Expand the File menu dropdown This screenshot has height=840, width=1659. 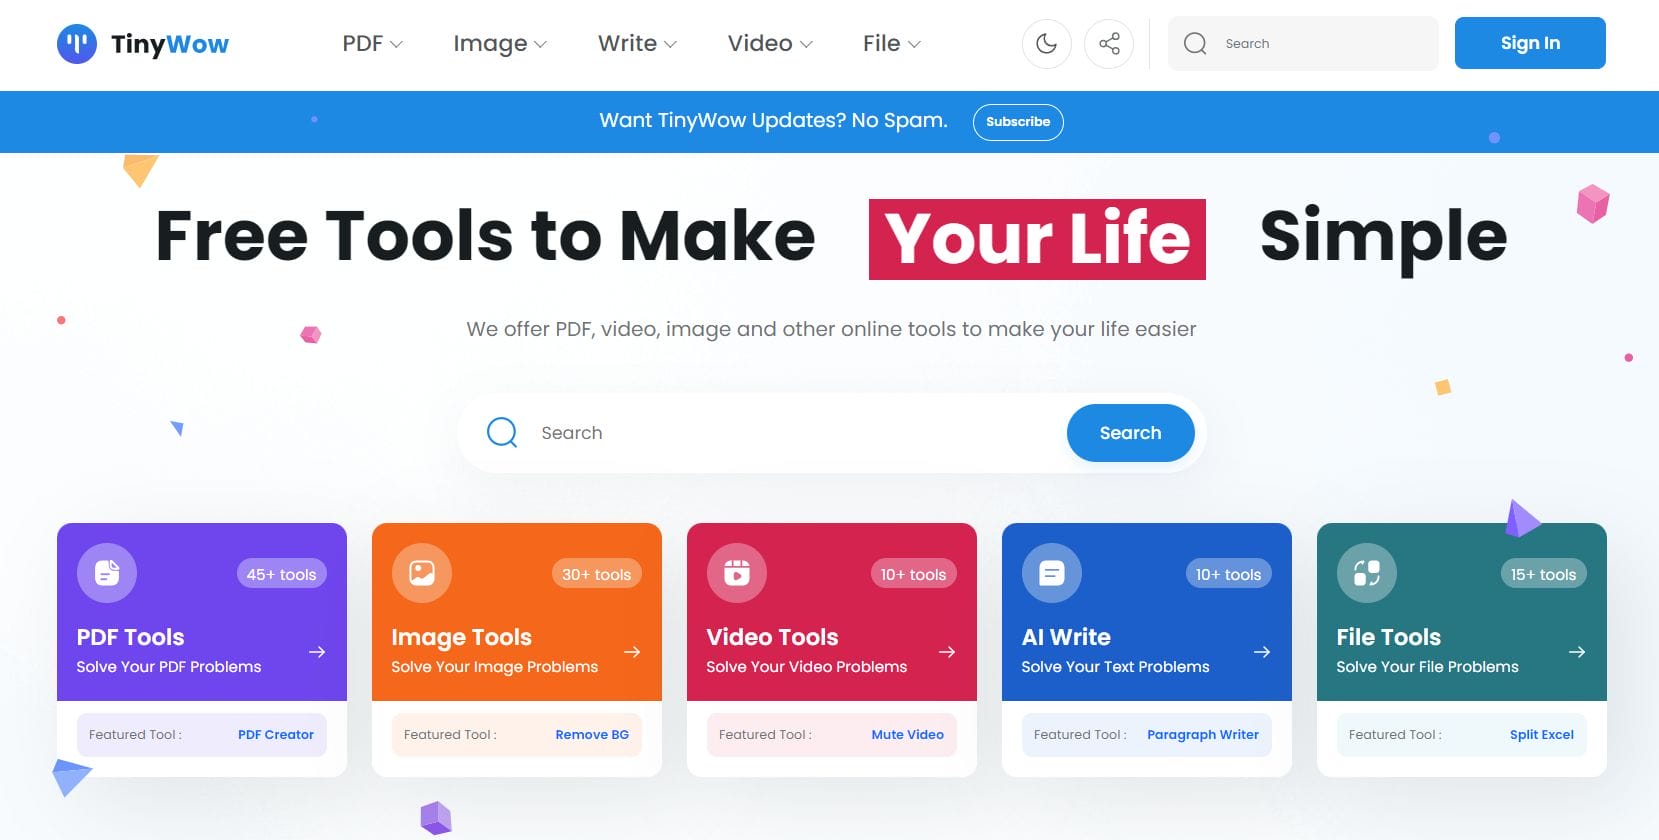point(892,44)
